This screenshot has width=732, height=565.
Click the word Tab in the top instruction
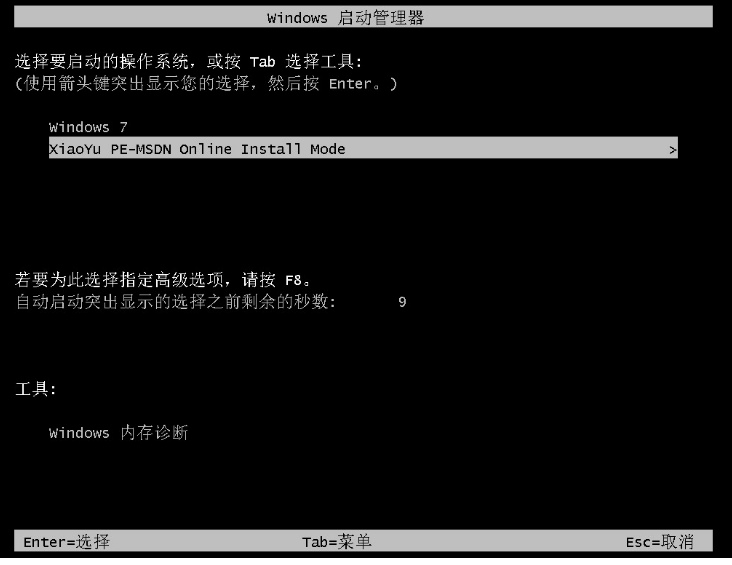tap(262, 62)
